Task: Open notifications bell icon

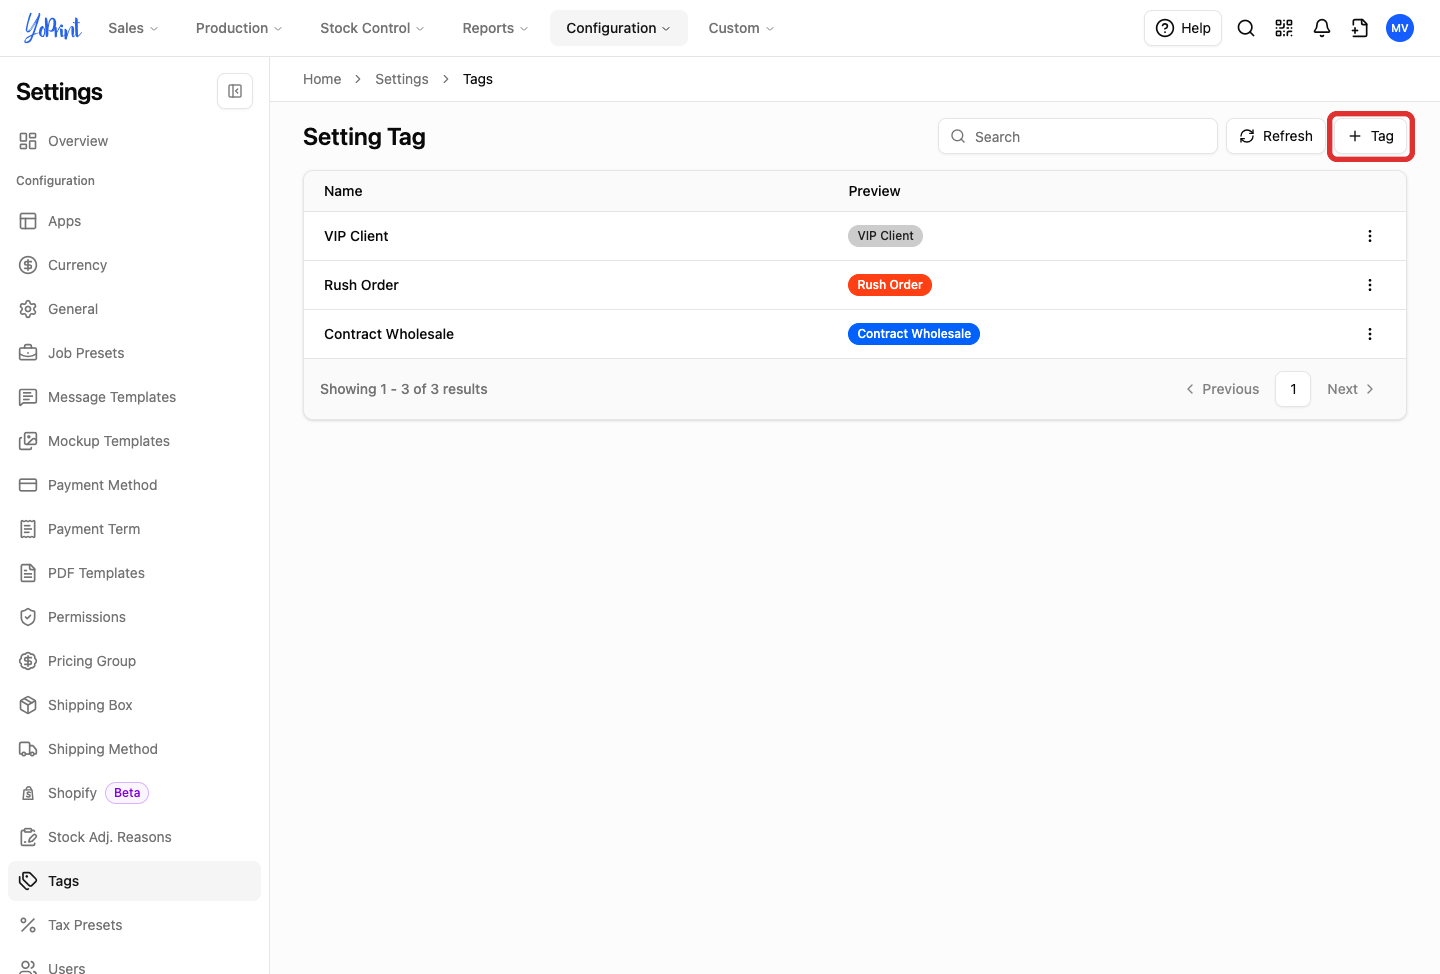Action: (1322, 28)
